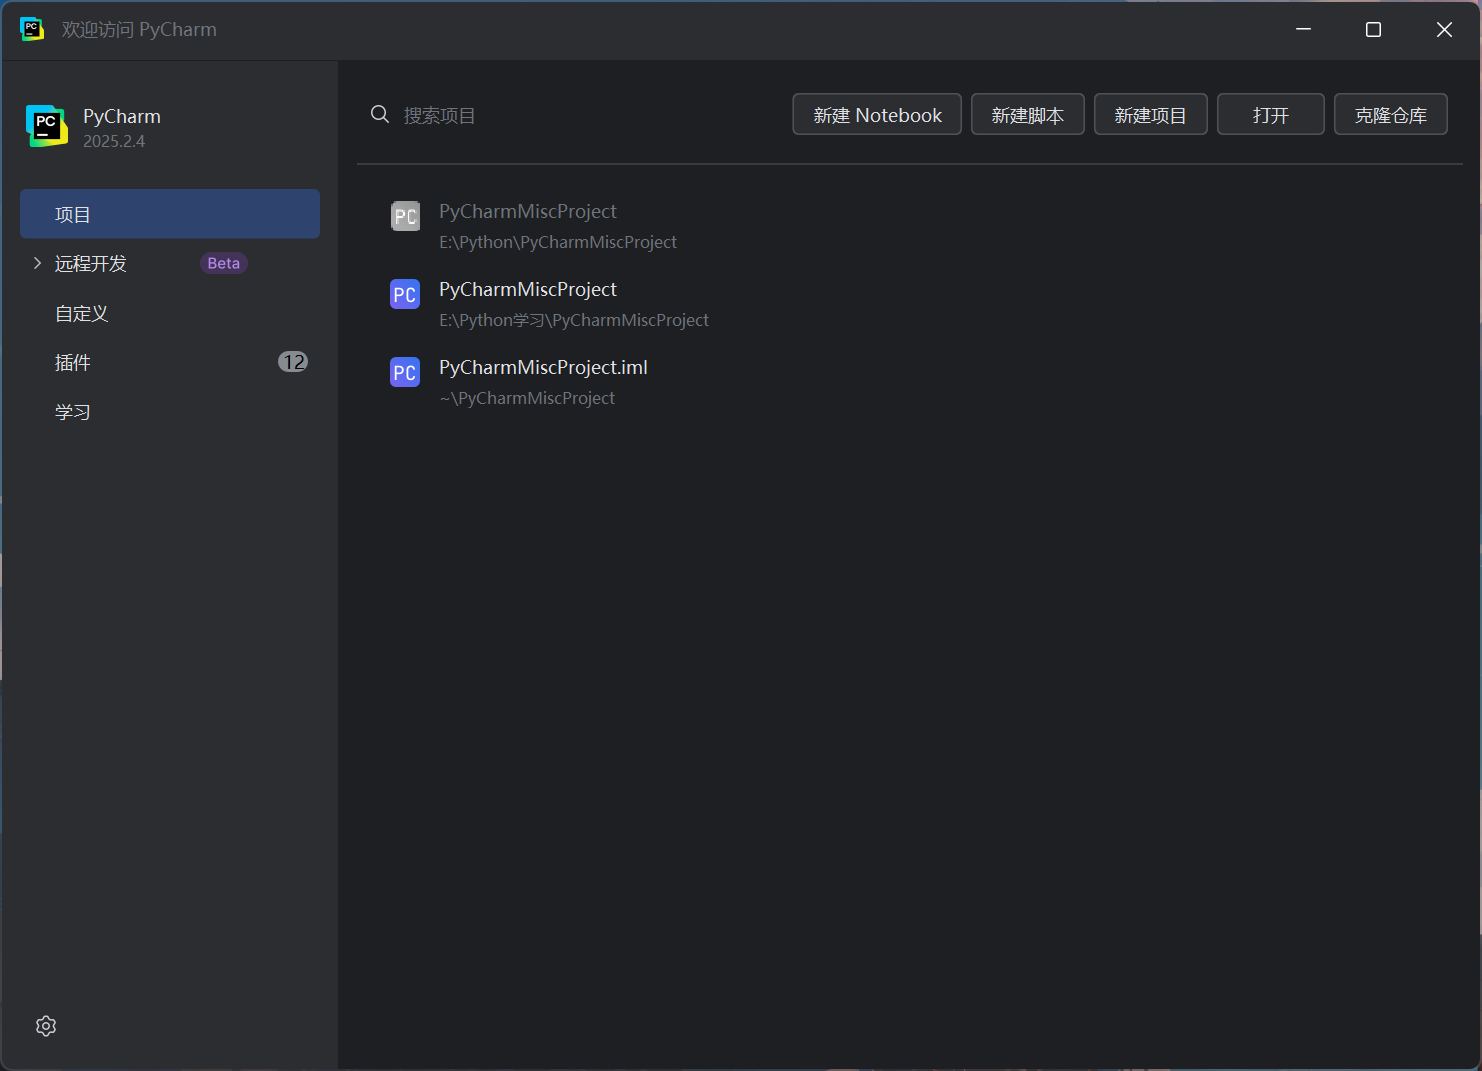Click the PC icon of PyCharmMiscProject.iml
The width and height of the screenshot is (1482, 1071).
coord(405,372)
